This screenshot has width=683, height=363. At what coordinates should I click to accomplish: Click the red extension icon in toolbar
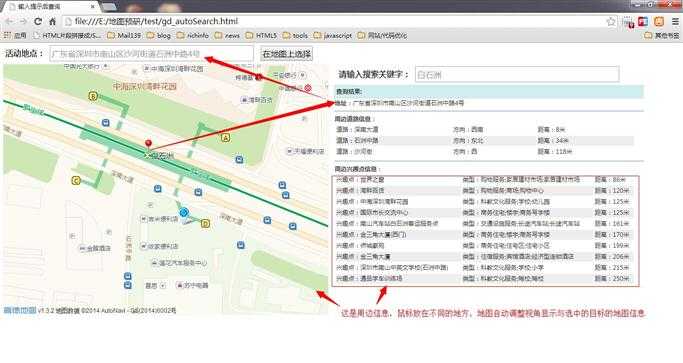pos(643,21)
